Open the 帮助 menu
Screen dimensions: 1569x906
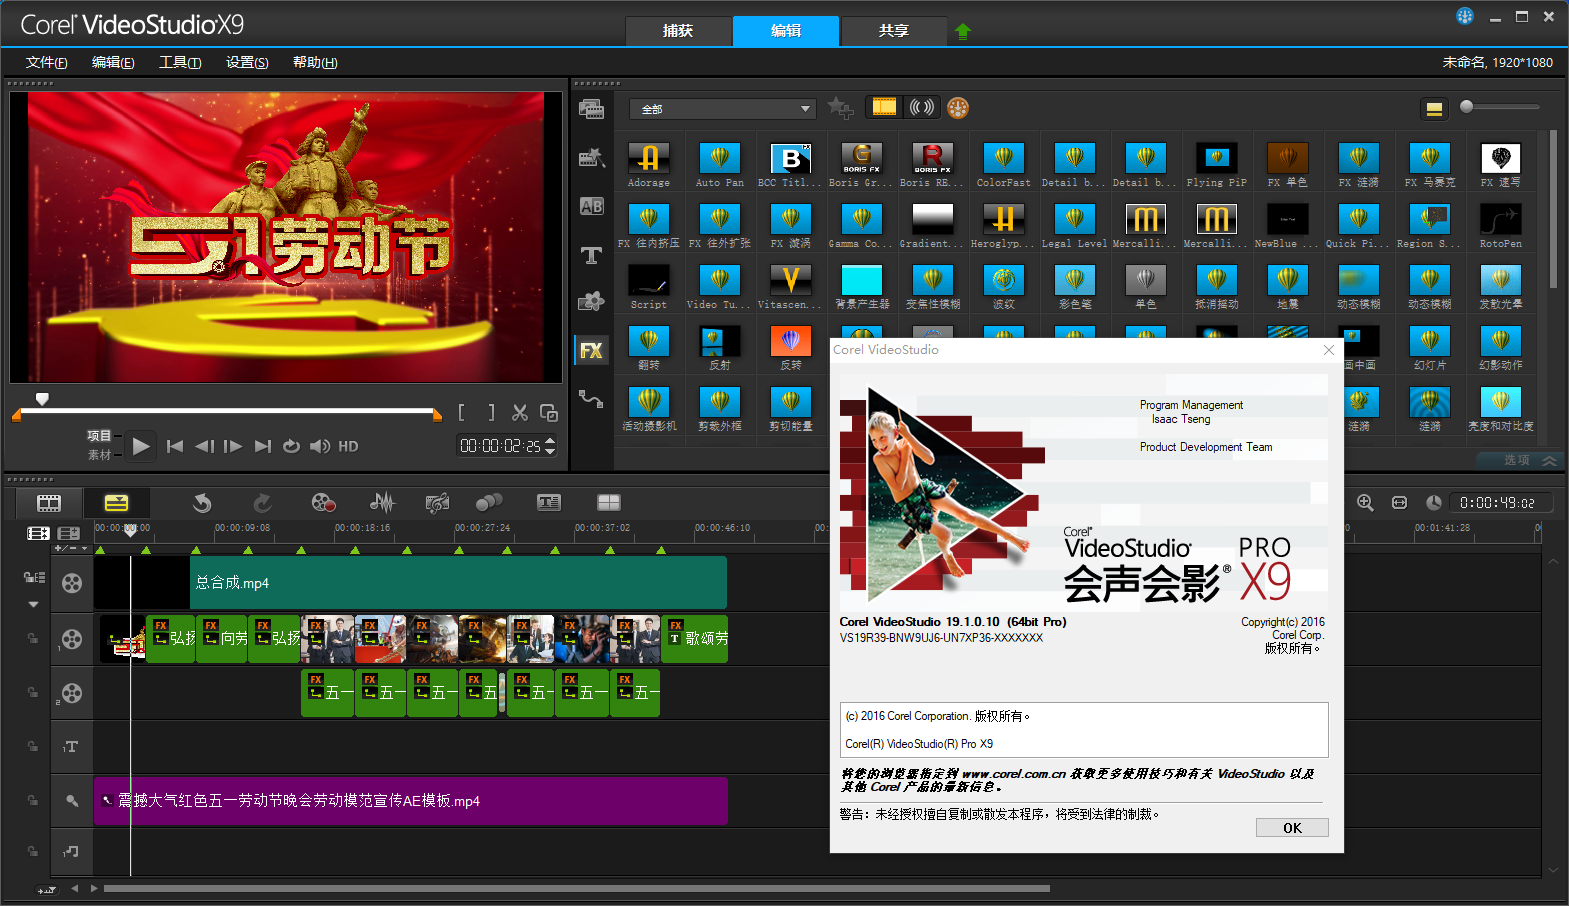coord(315,62)
